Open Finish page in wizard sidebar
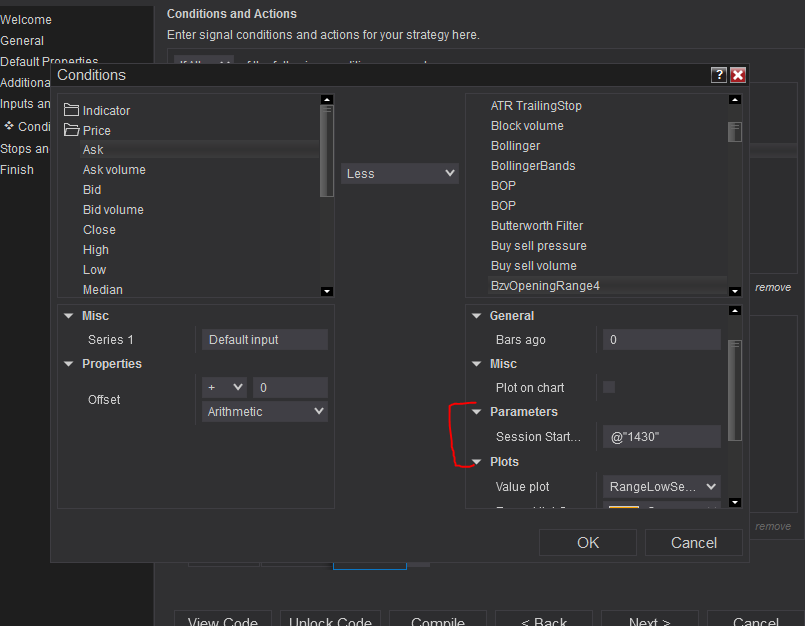 [x=17, y=170]
